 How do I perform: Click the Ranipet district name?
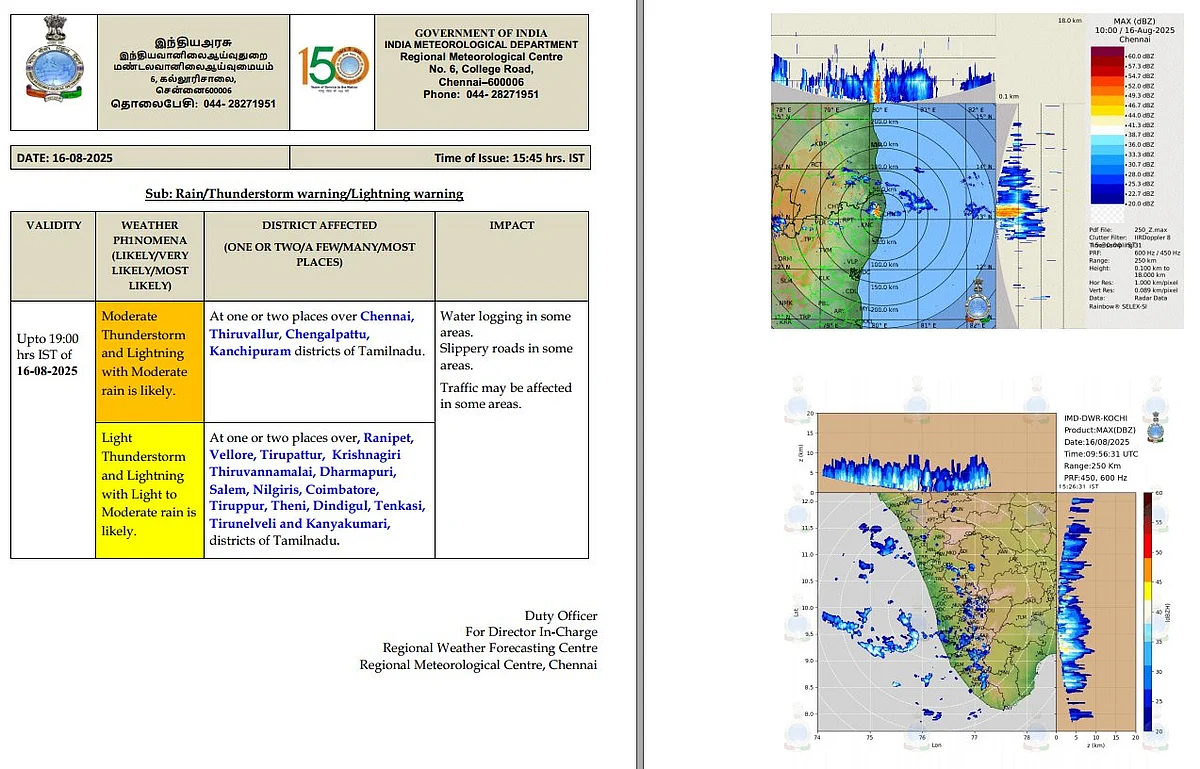tap(387, 438)
